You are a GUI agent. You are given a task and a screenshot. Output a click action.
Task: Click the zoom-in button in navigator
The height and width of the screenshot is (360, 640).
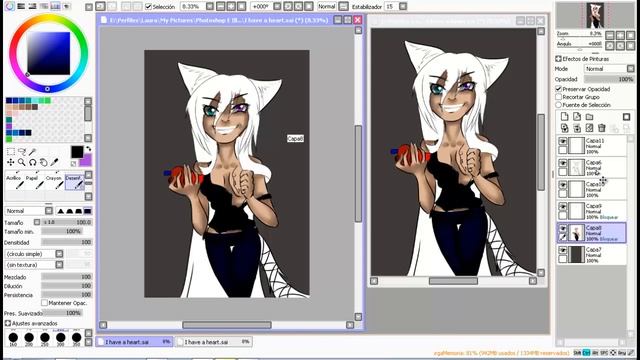[x=620, y=35]
